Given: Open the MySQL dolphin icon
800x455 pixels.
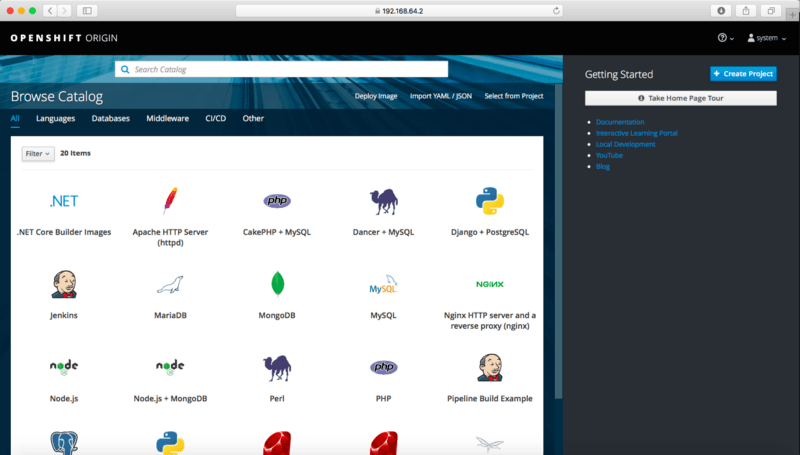Looking at the screenshot, I should (384, 284).
